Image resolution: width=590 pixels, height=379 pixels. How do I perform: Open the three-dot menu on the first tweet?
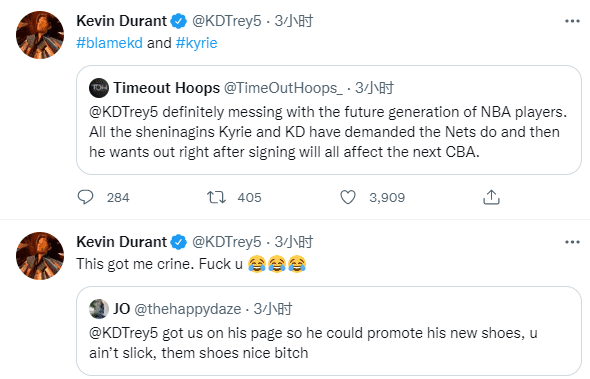click(572, 21)
